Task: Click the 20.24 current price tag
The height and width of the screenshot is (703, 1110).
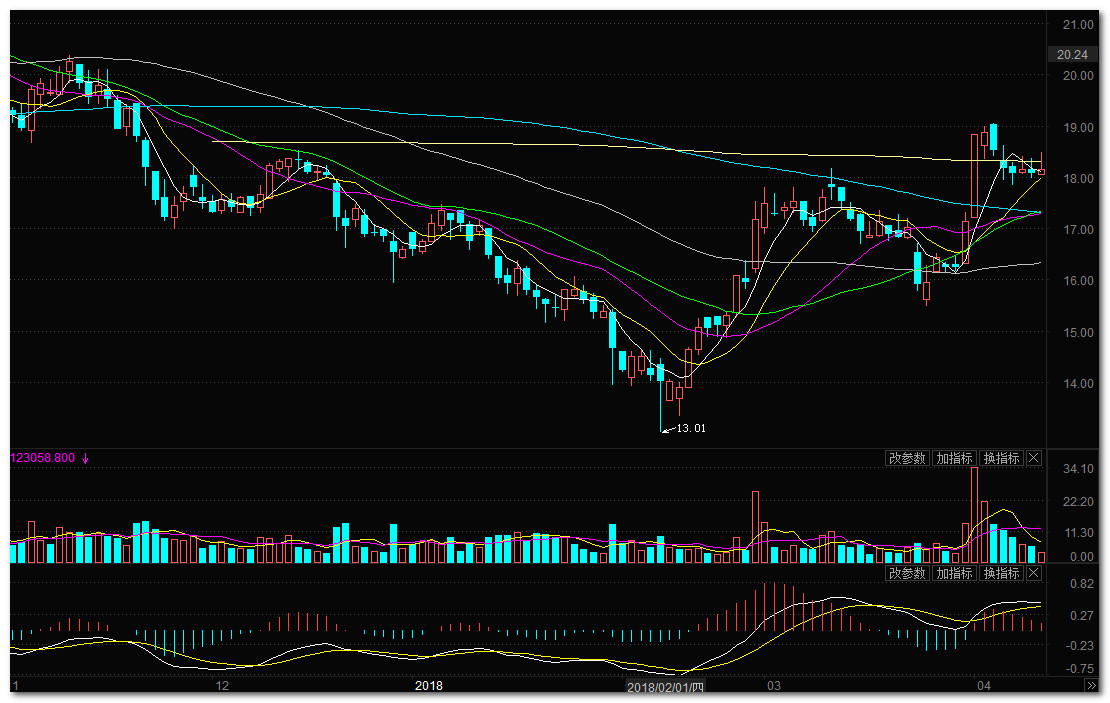Action: coord(1071,55)
